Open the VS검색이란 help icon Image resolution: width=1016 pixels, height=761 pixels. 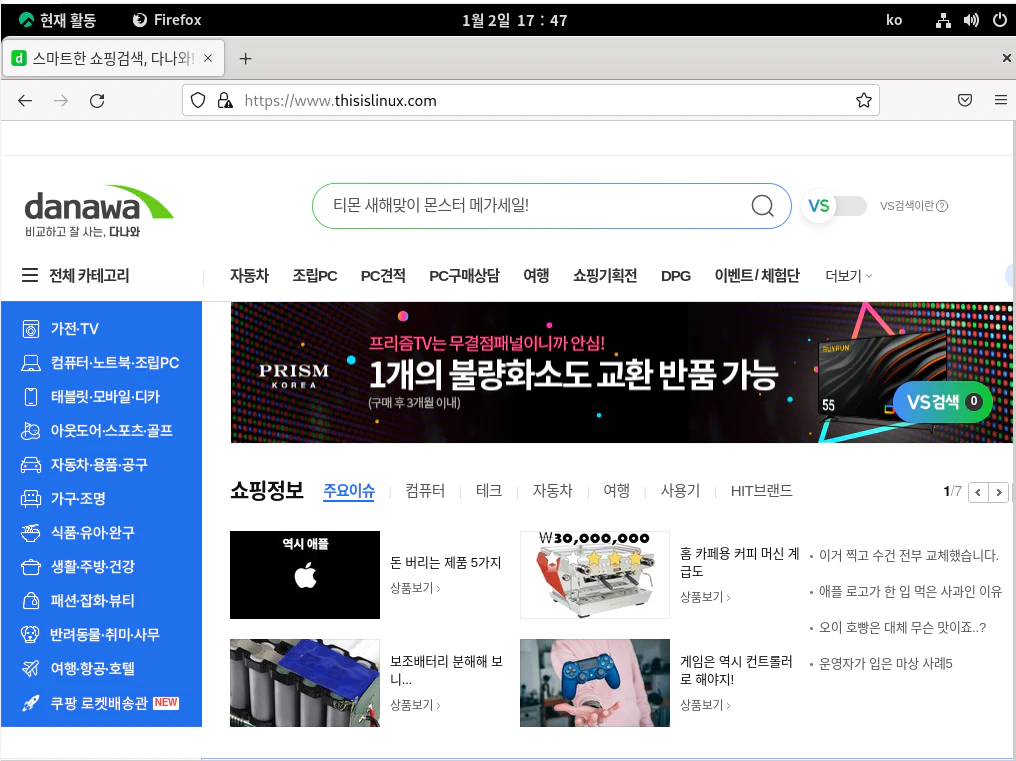(x=942, y=206)
